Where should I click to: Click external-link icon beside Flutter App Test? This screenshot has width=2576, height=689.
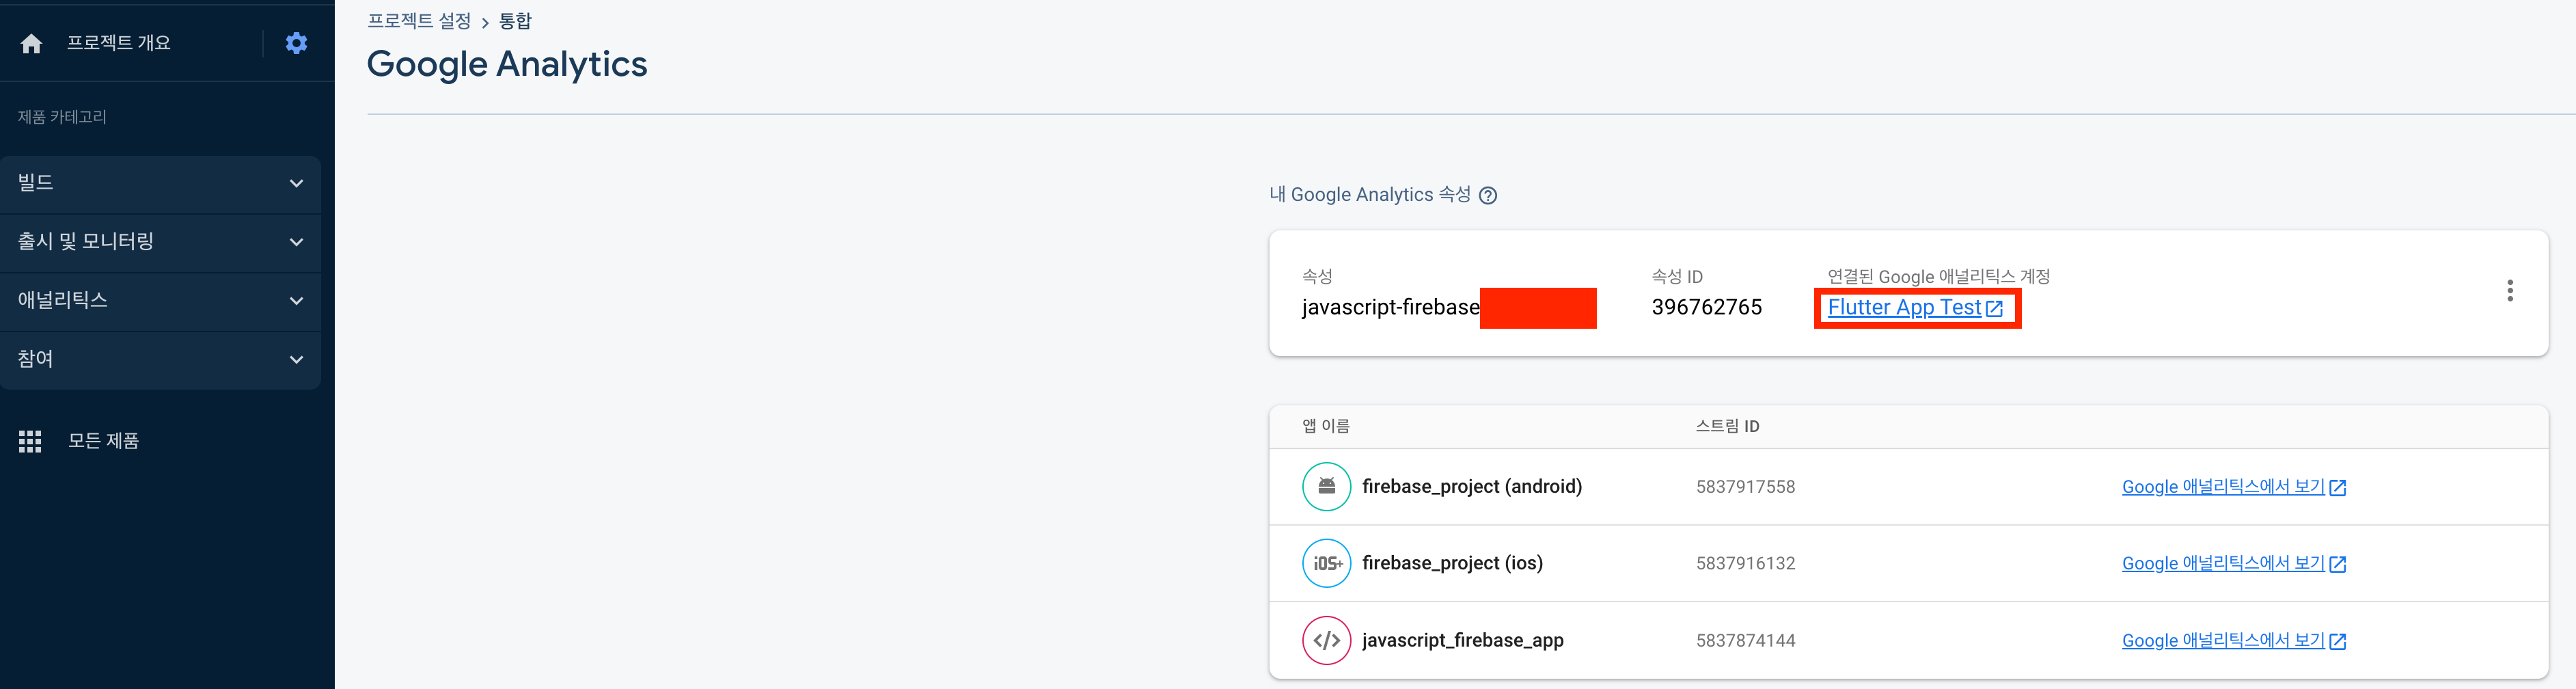(x=1994, y=308)
